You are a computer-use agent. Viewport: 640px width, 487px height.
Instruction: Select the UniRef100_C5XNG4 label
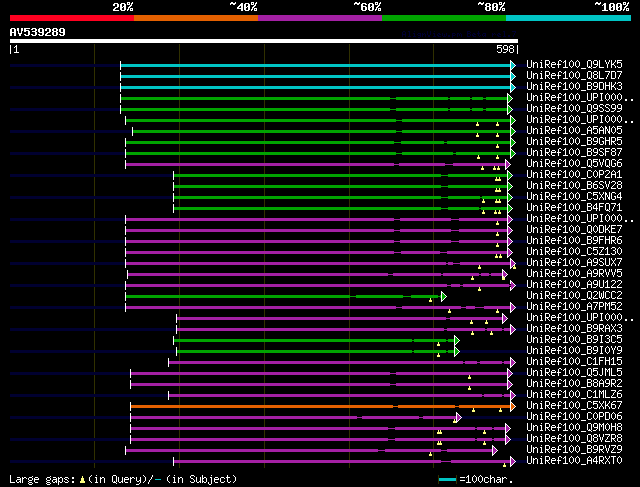pyautogui.click(x=574, y=197)
